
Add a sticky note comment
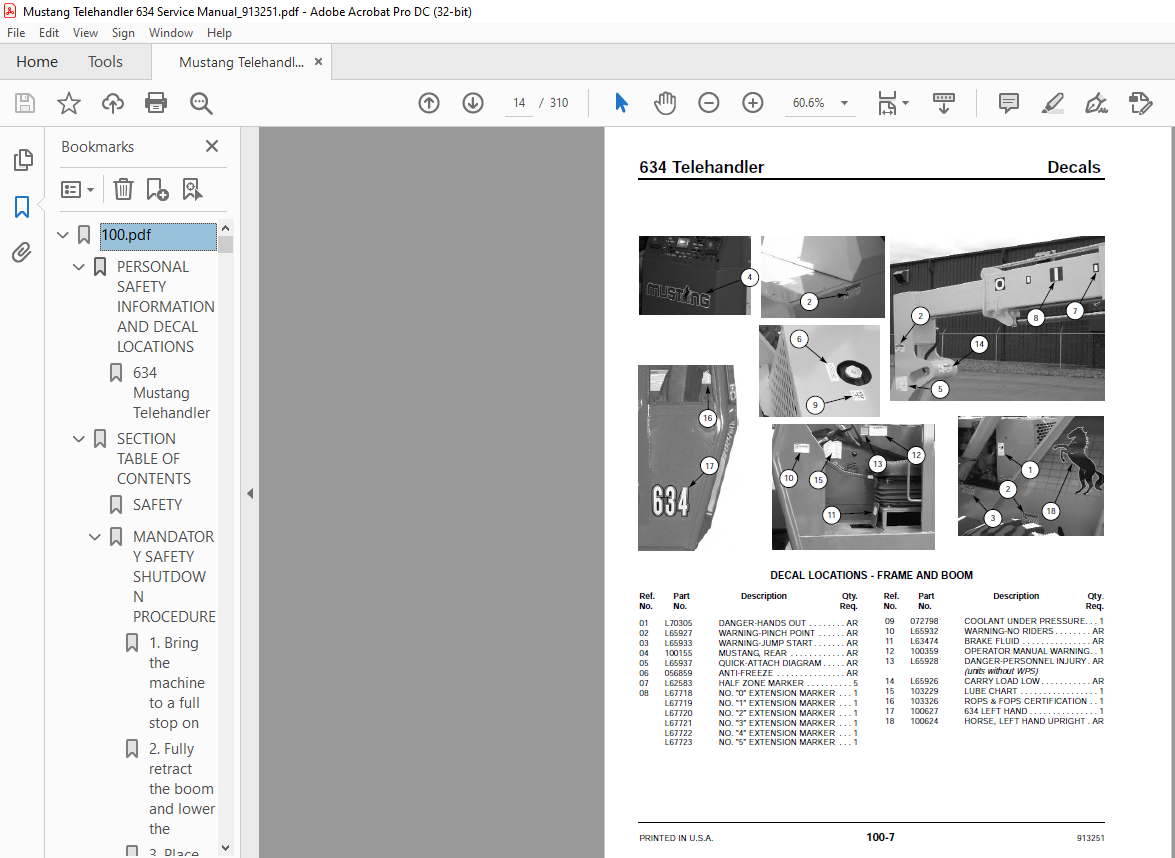(x=1009, y=103)
